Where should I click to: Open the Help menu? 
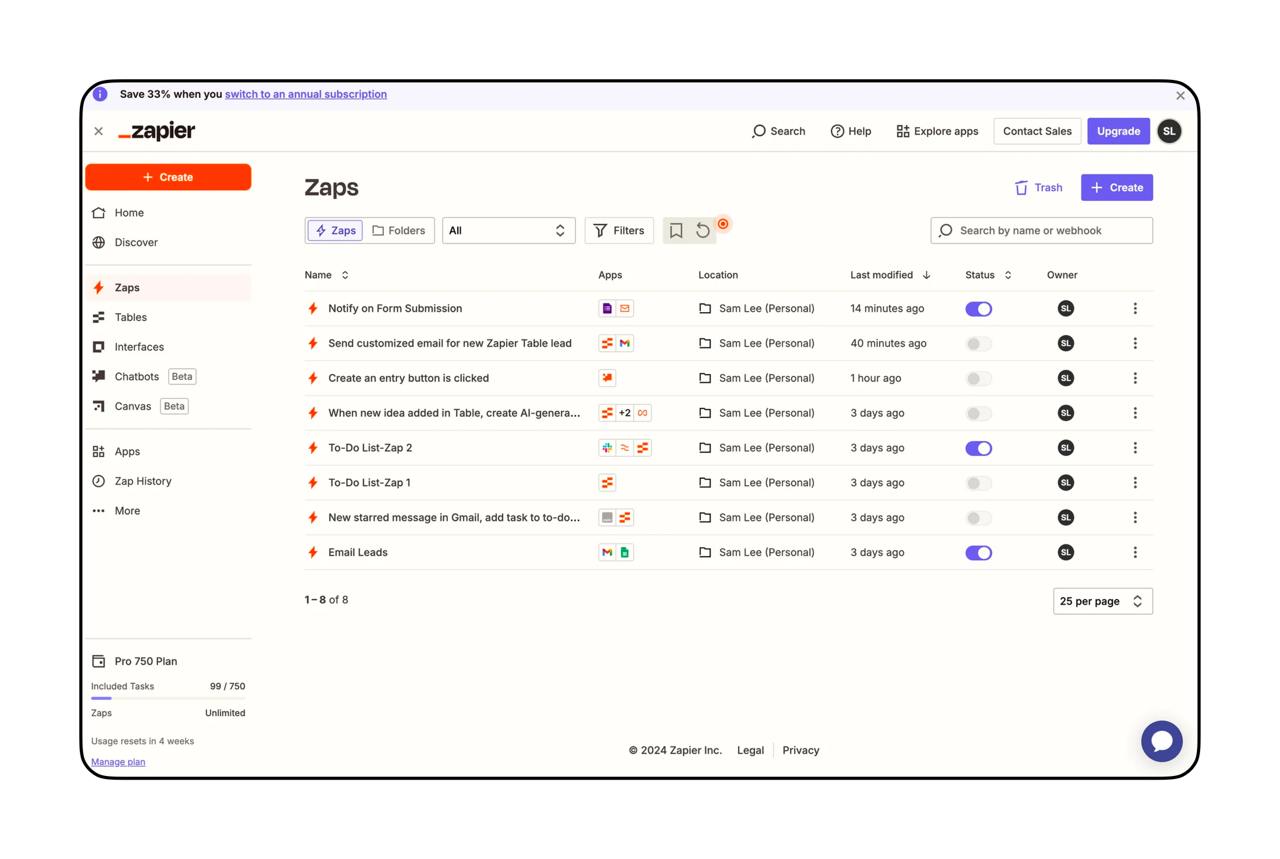click(x=851, y=131)
